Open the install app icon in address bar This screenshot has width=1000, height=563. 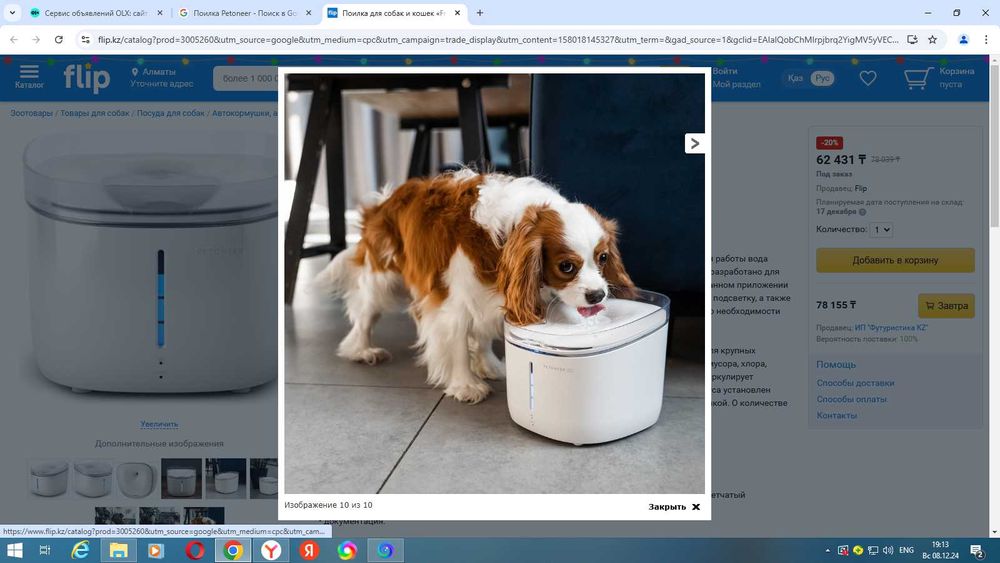coord(913,40)
